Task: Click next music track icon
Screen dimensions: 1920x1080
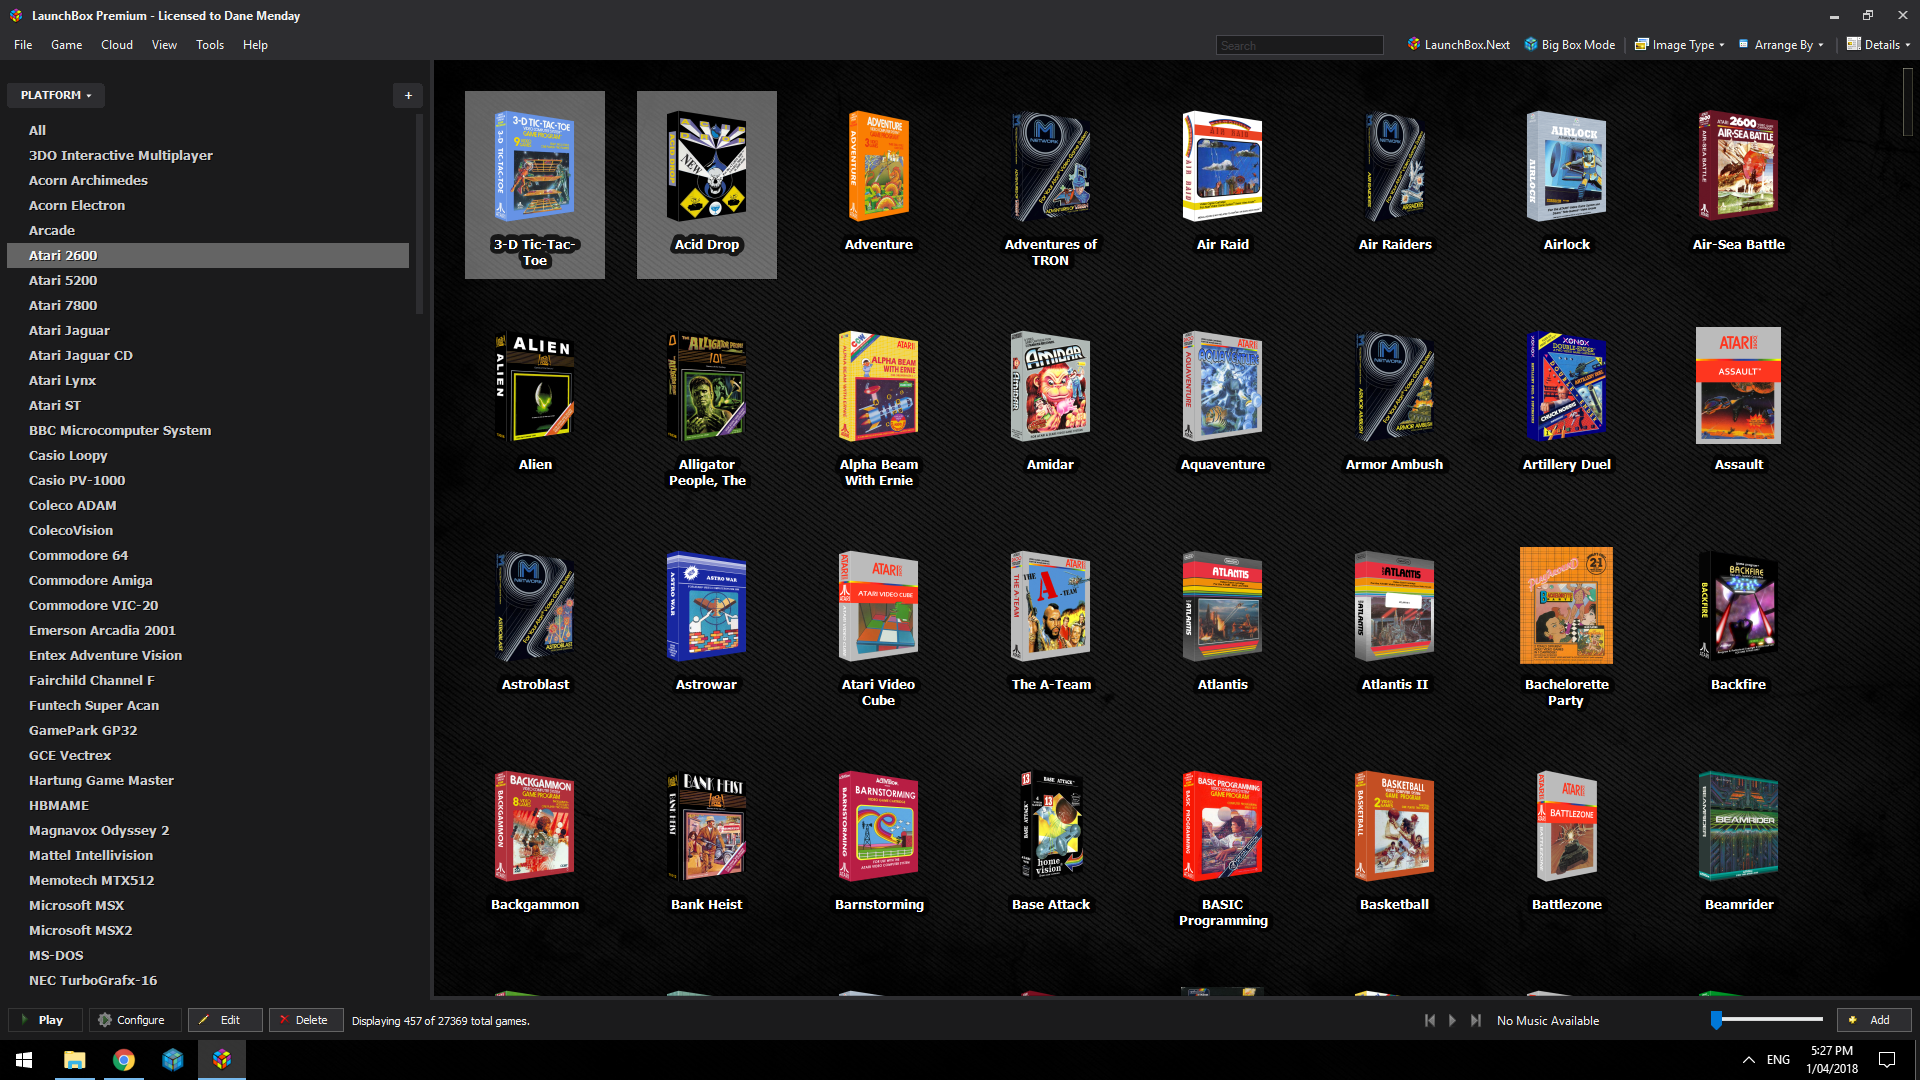Action: (1476, 1020)
